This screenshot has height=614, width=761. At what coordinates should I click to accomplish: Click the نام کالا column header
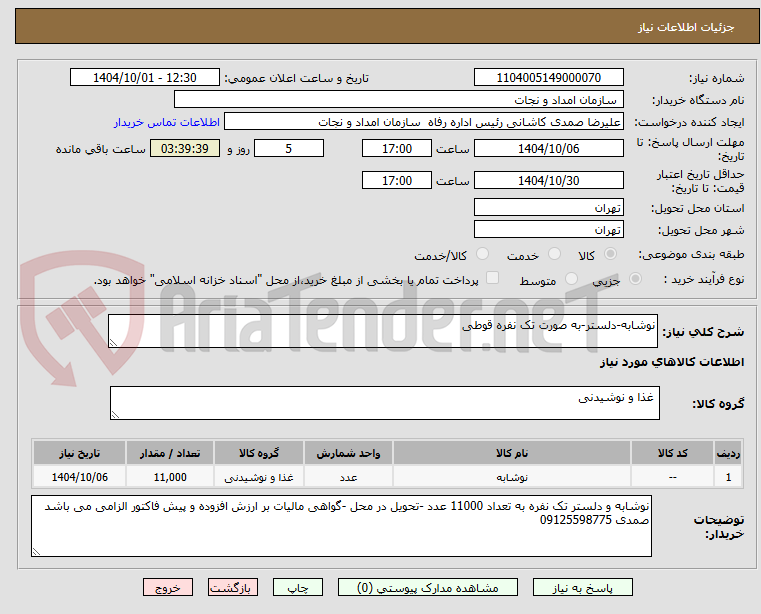click(512, 453)
